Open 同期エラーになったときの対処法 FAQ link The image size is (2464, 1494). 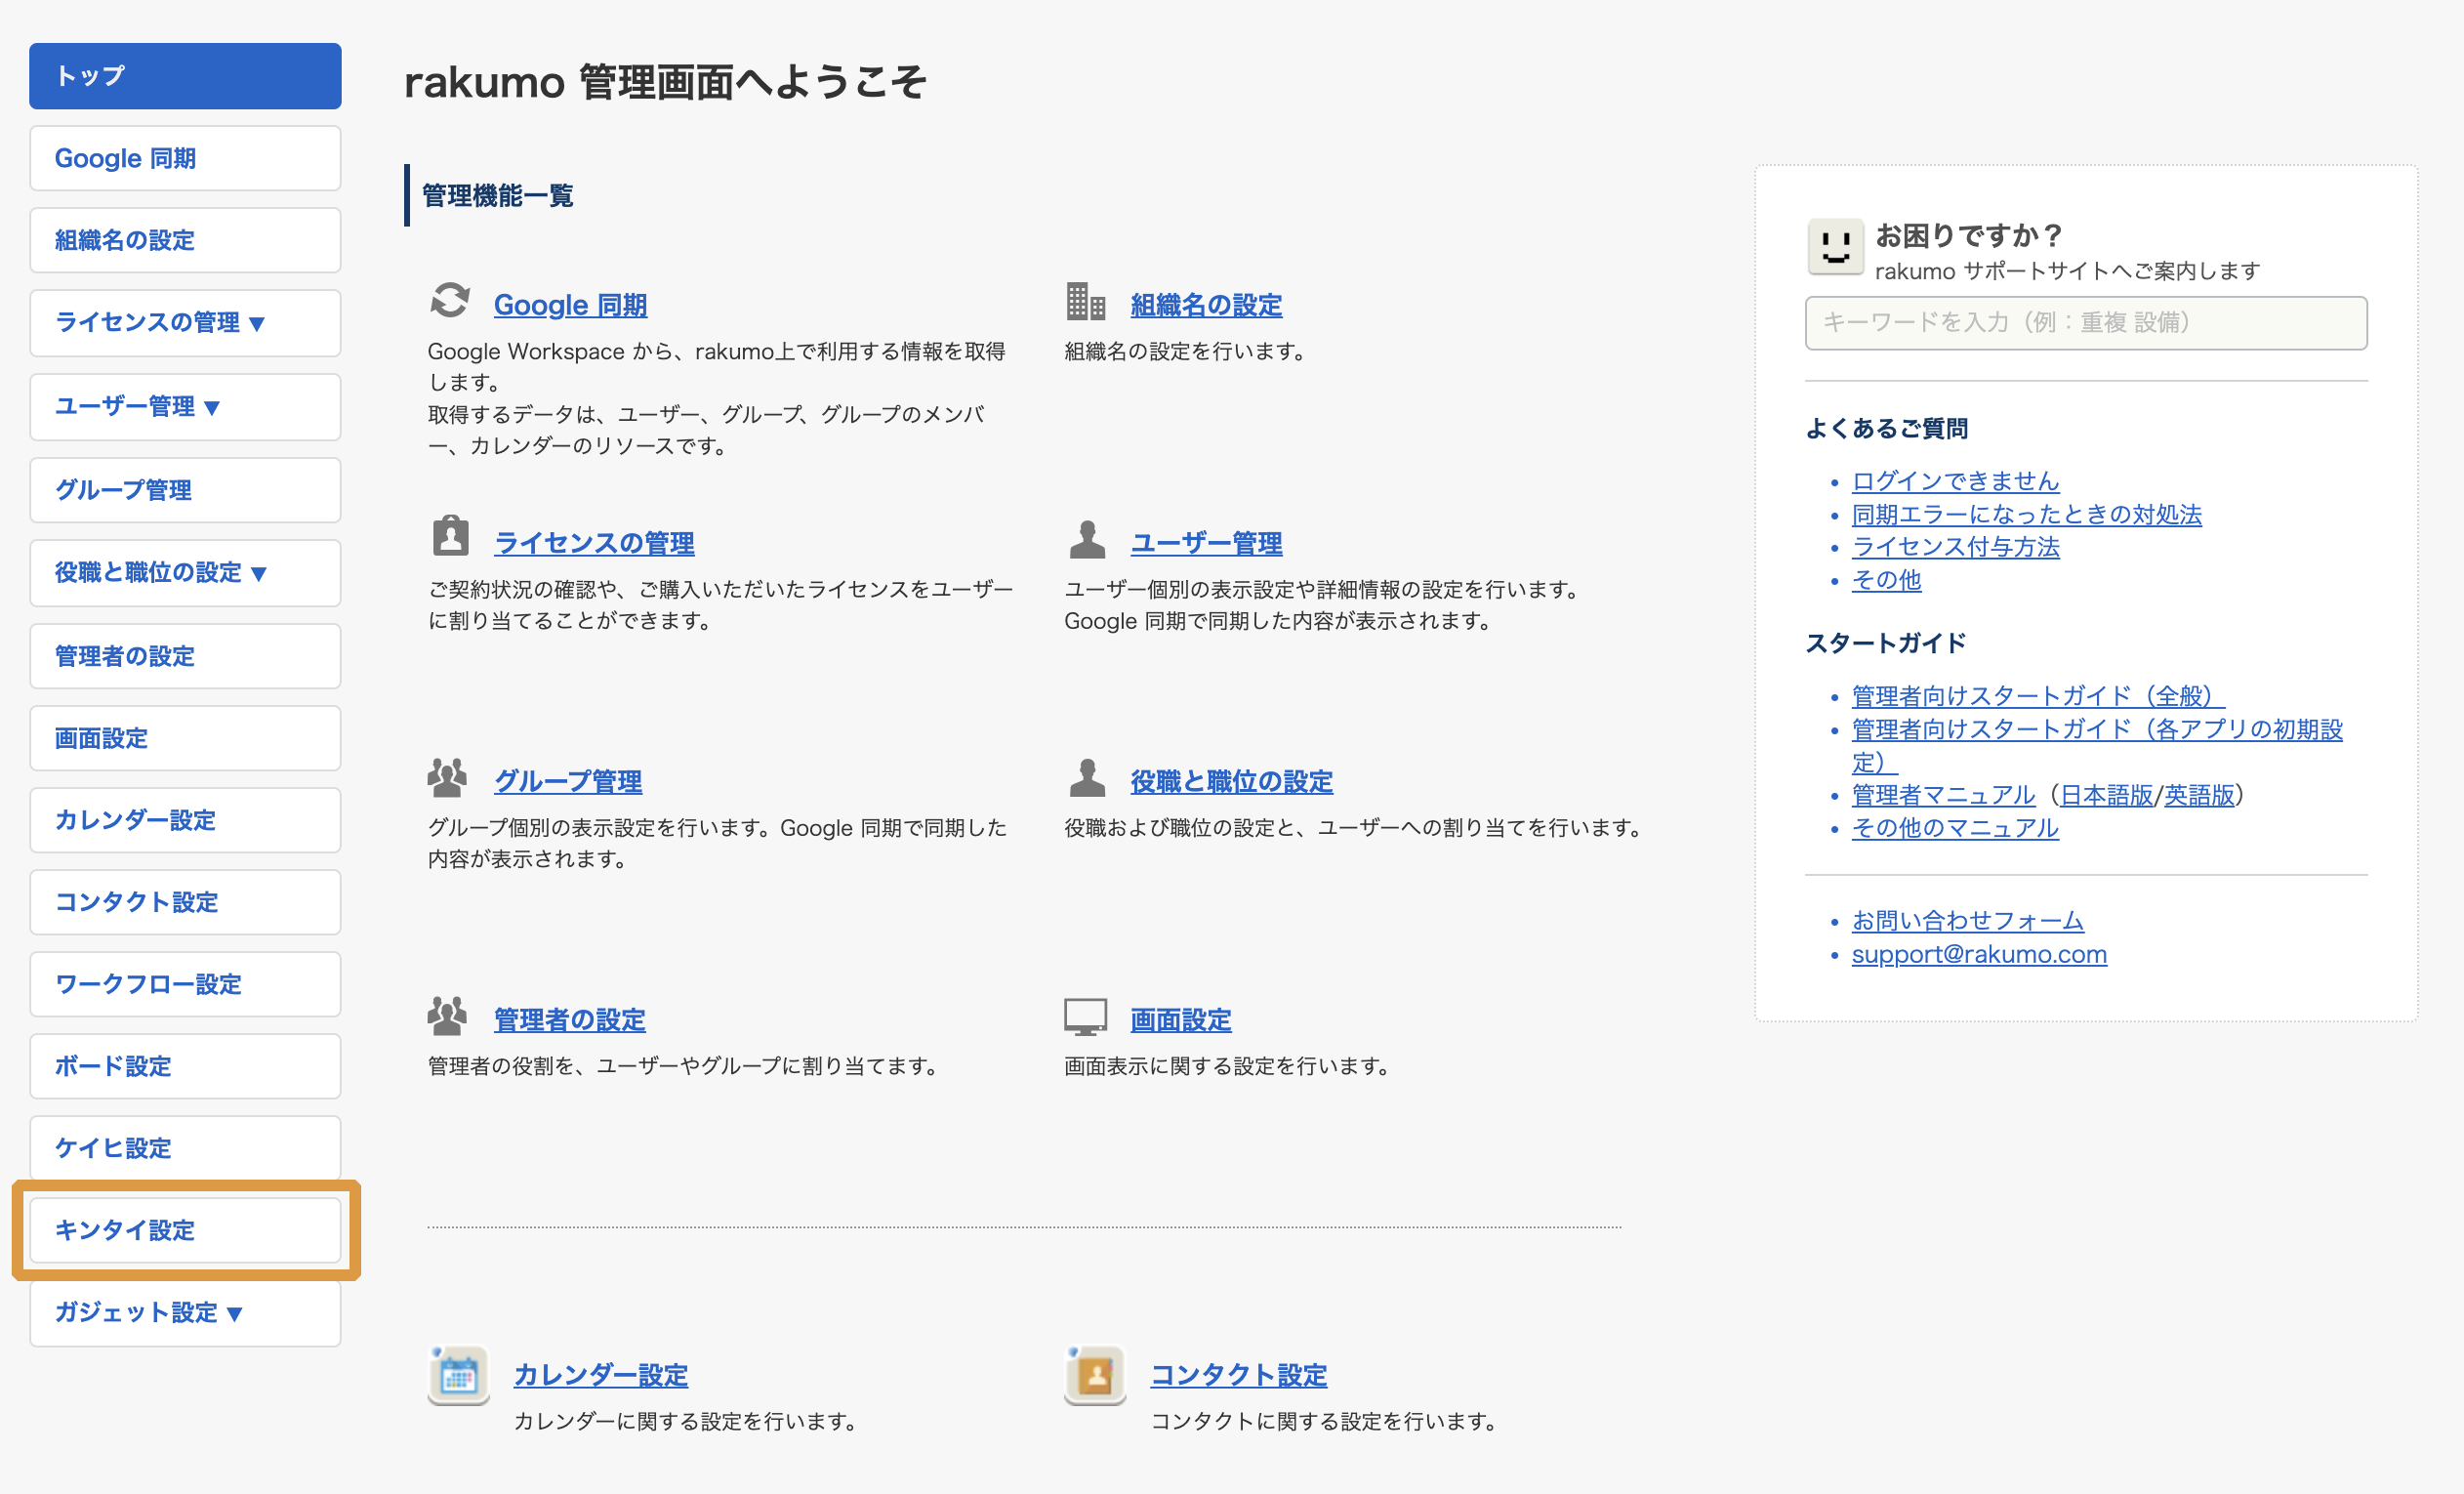[2026, 514]
